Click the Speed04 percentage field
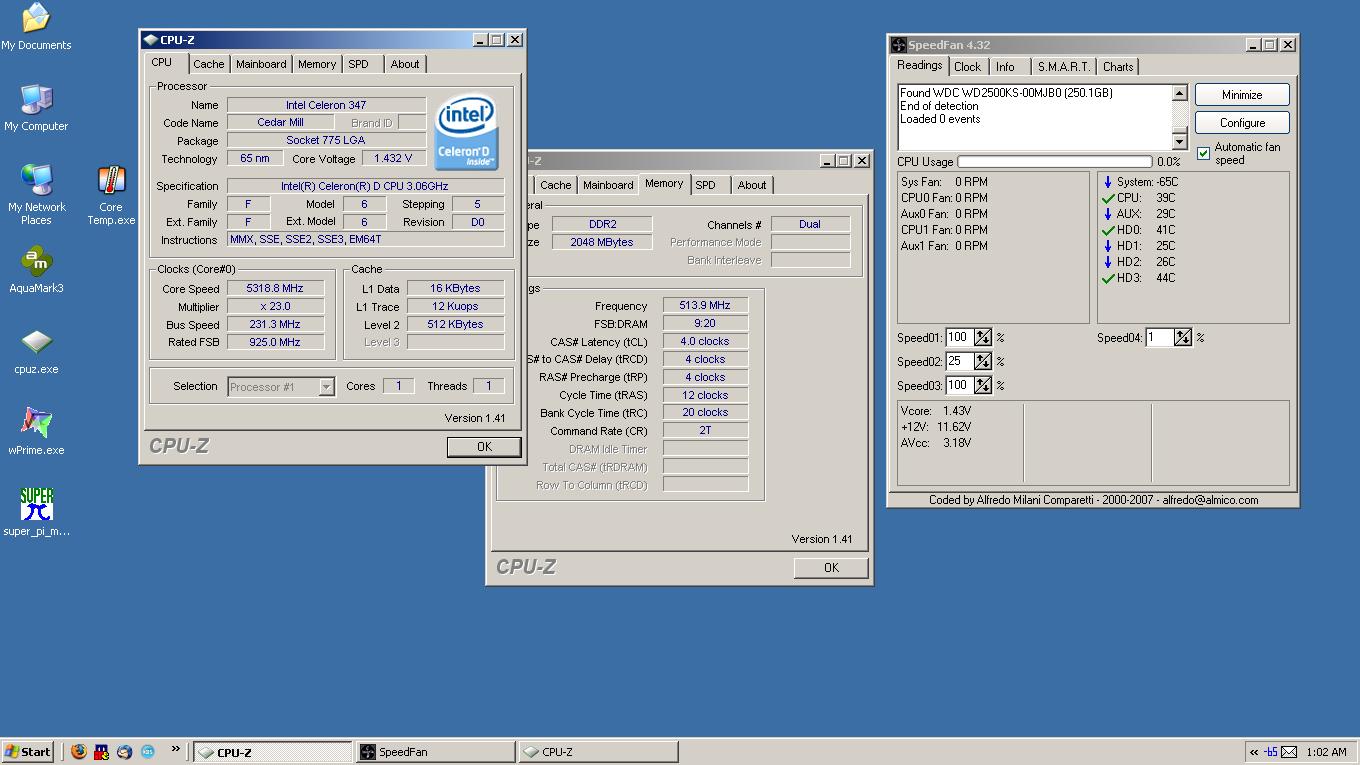This screenshot has width=1360, height=765. tap(1159, 338)
